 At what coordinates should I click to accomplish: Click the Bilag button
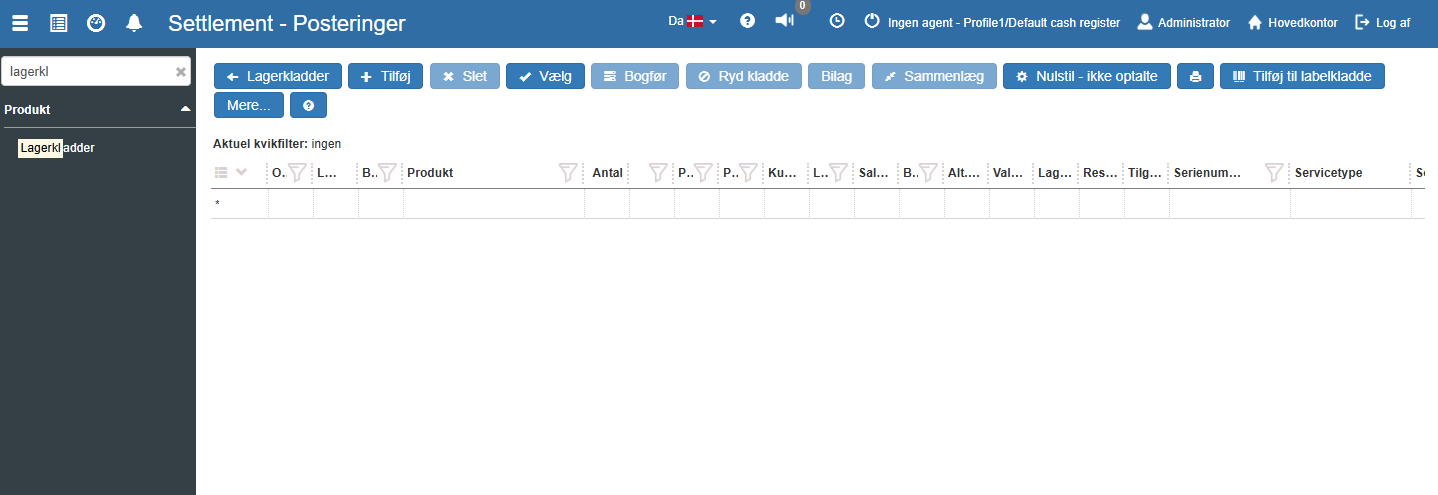pyautogui.click(x=837, y=76)
